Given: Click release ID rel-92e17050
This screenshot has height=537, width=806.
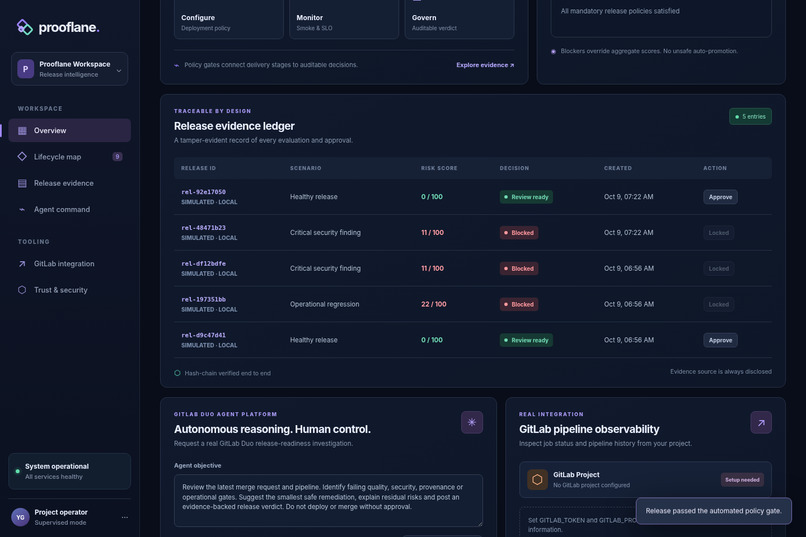Looking at the screenshot, I should coord(204,192).
